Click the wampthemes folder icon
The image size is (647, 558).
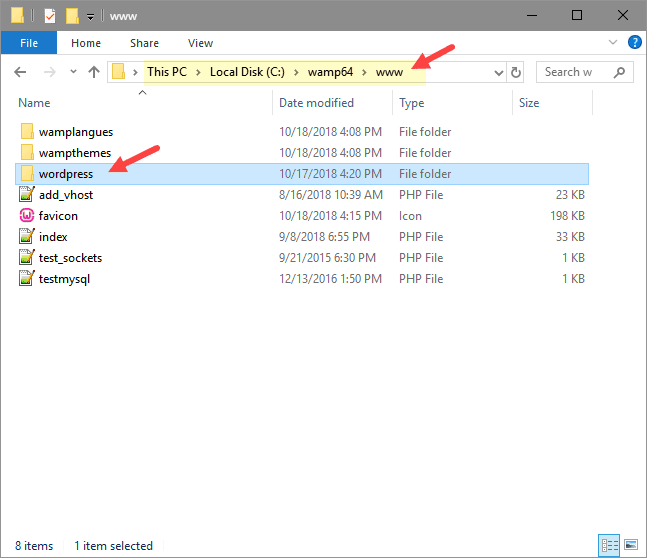[27, 152]
